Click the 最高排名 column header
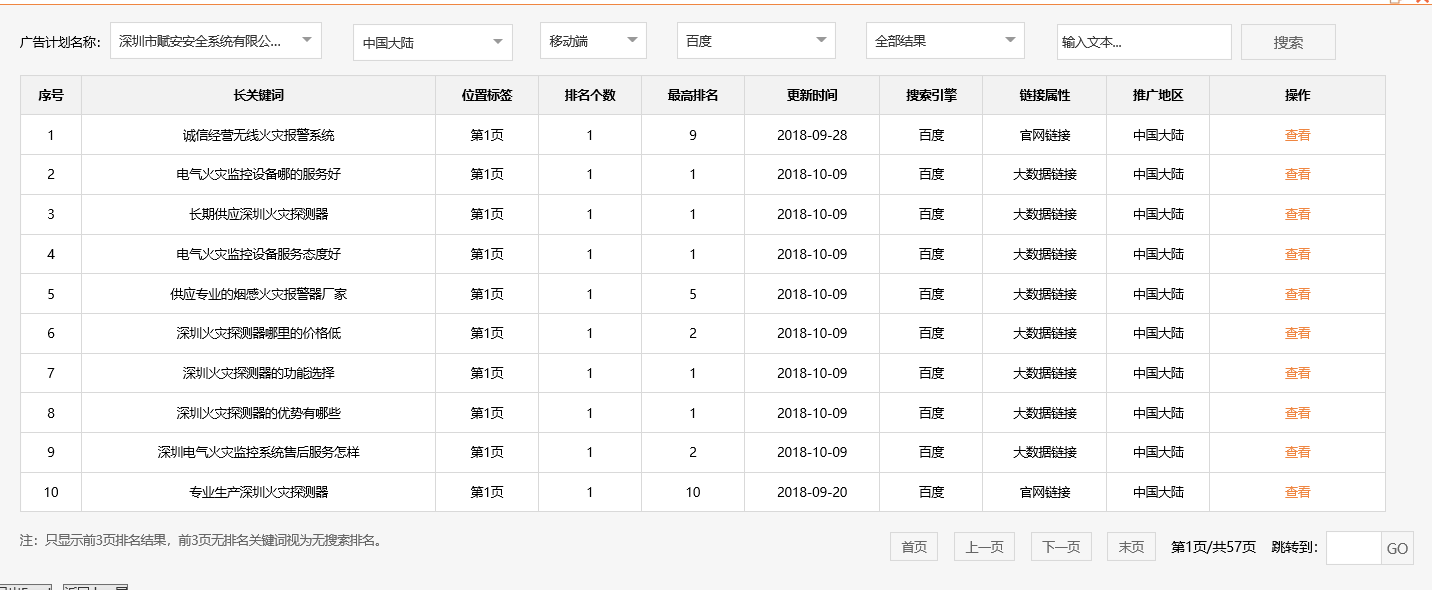The width and height of the screenshot is (1432, 590). point(693,94)
